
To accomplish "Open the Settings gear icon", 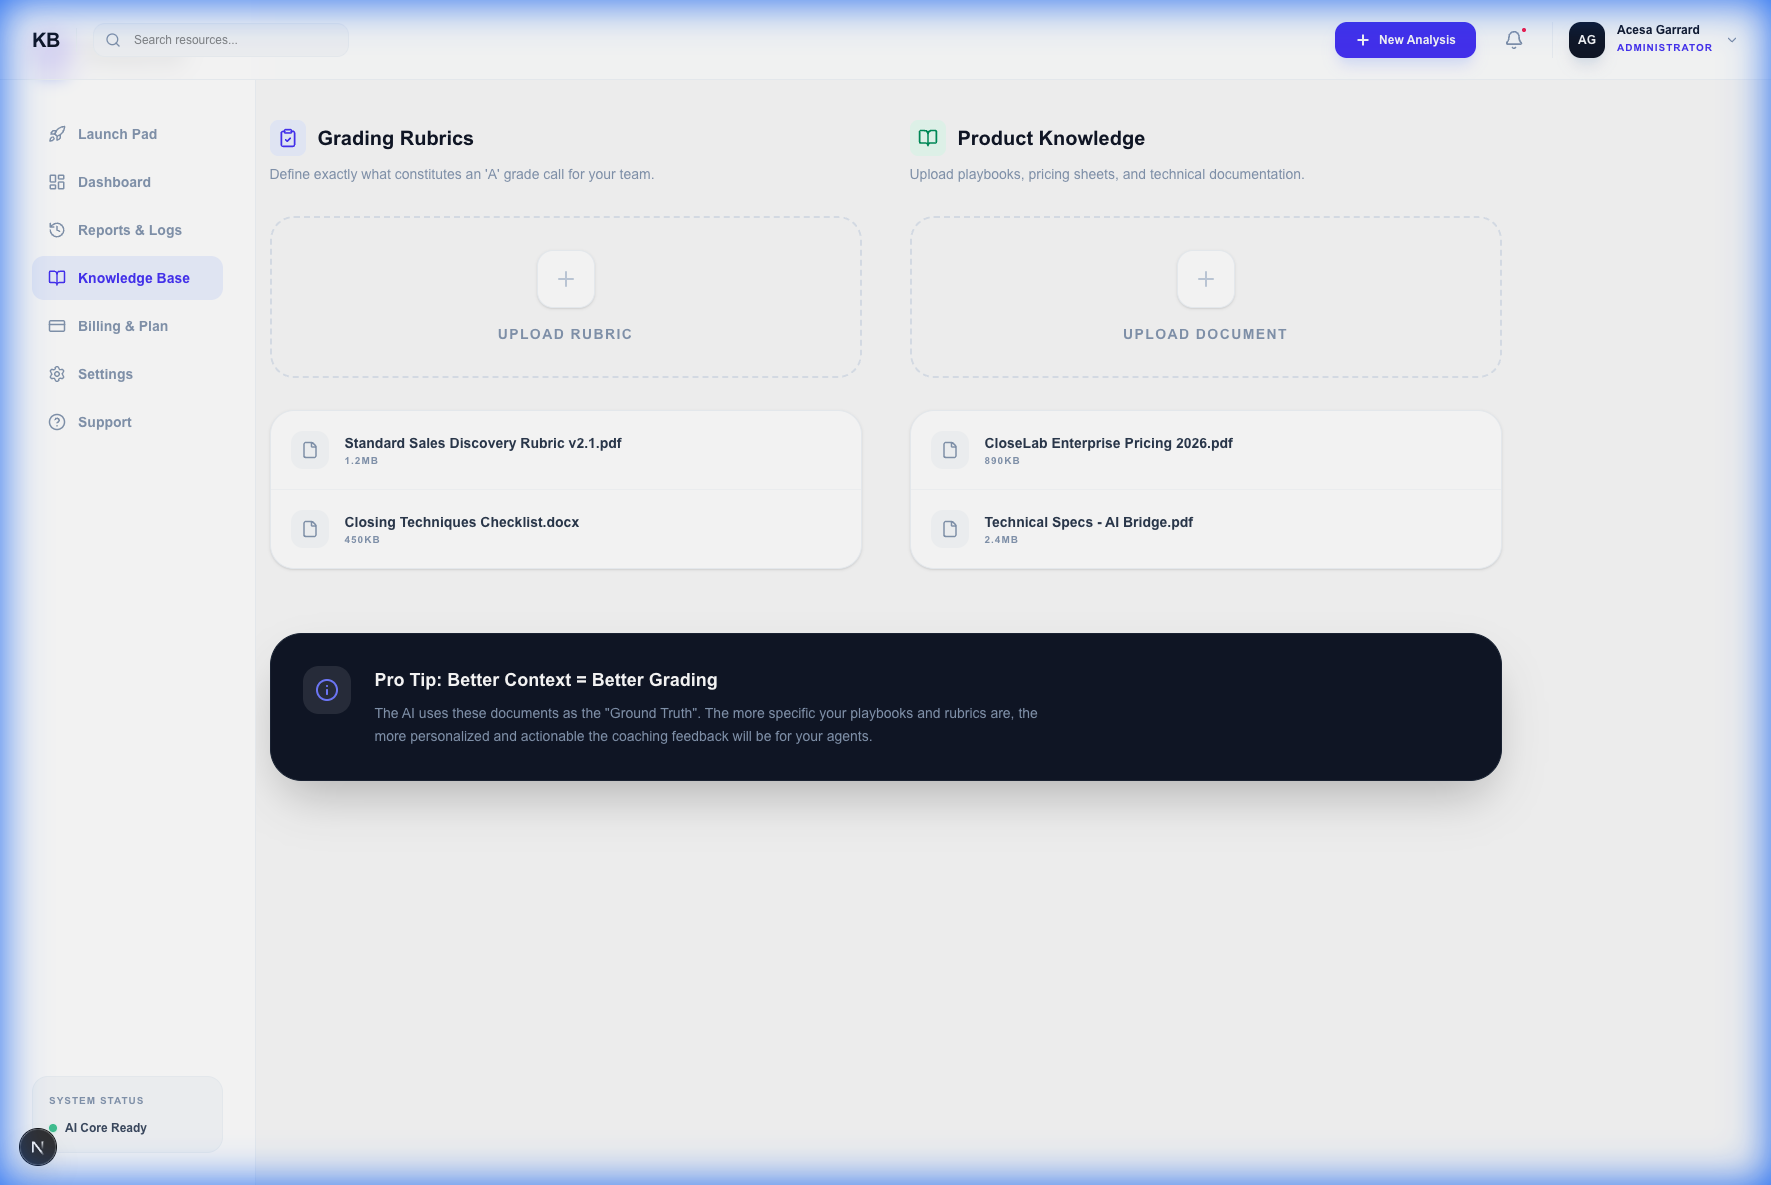I will (57, 374).
